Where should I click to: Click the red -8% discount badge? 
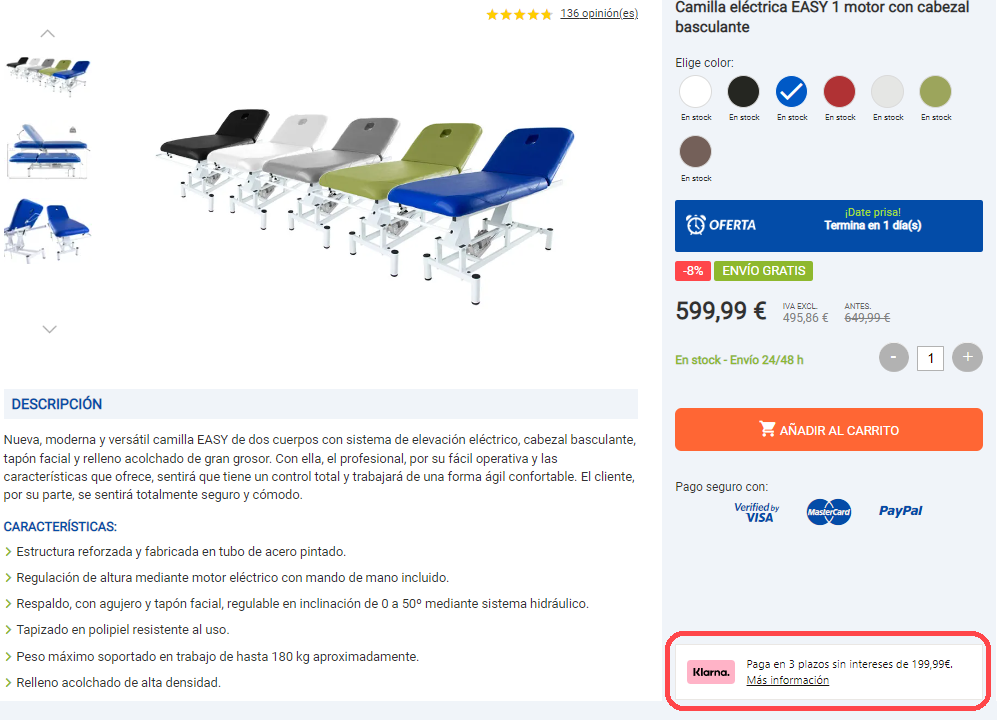coord(692,270)
